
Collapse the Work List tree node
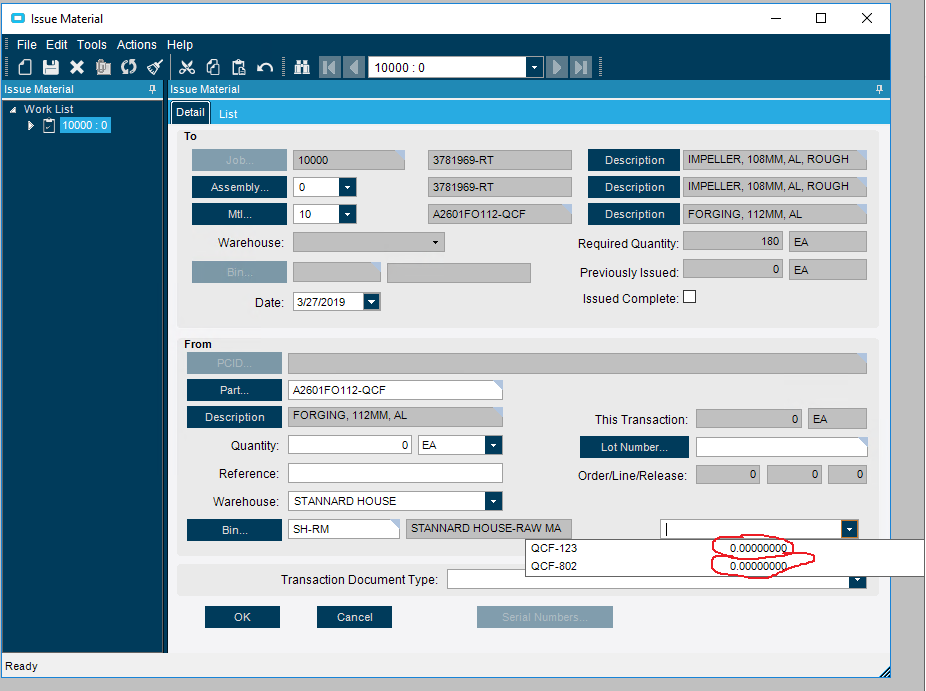[x=13, y=110]
